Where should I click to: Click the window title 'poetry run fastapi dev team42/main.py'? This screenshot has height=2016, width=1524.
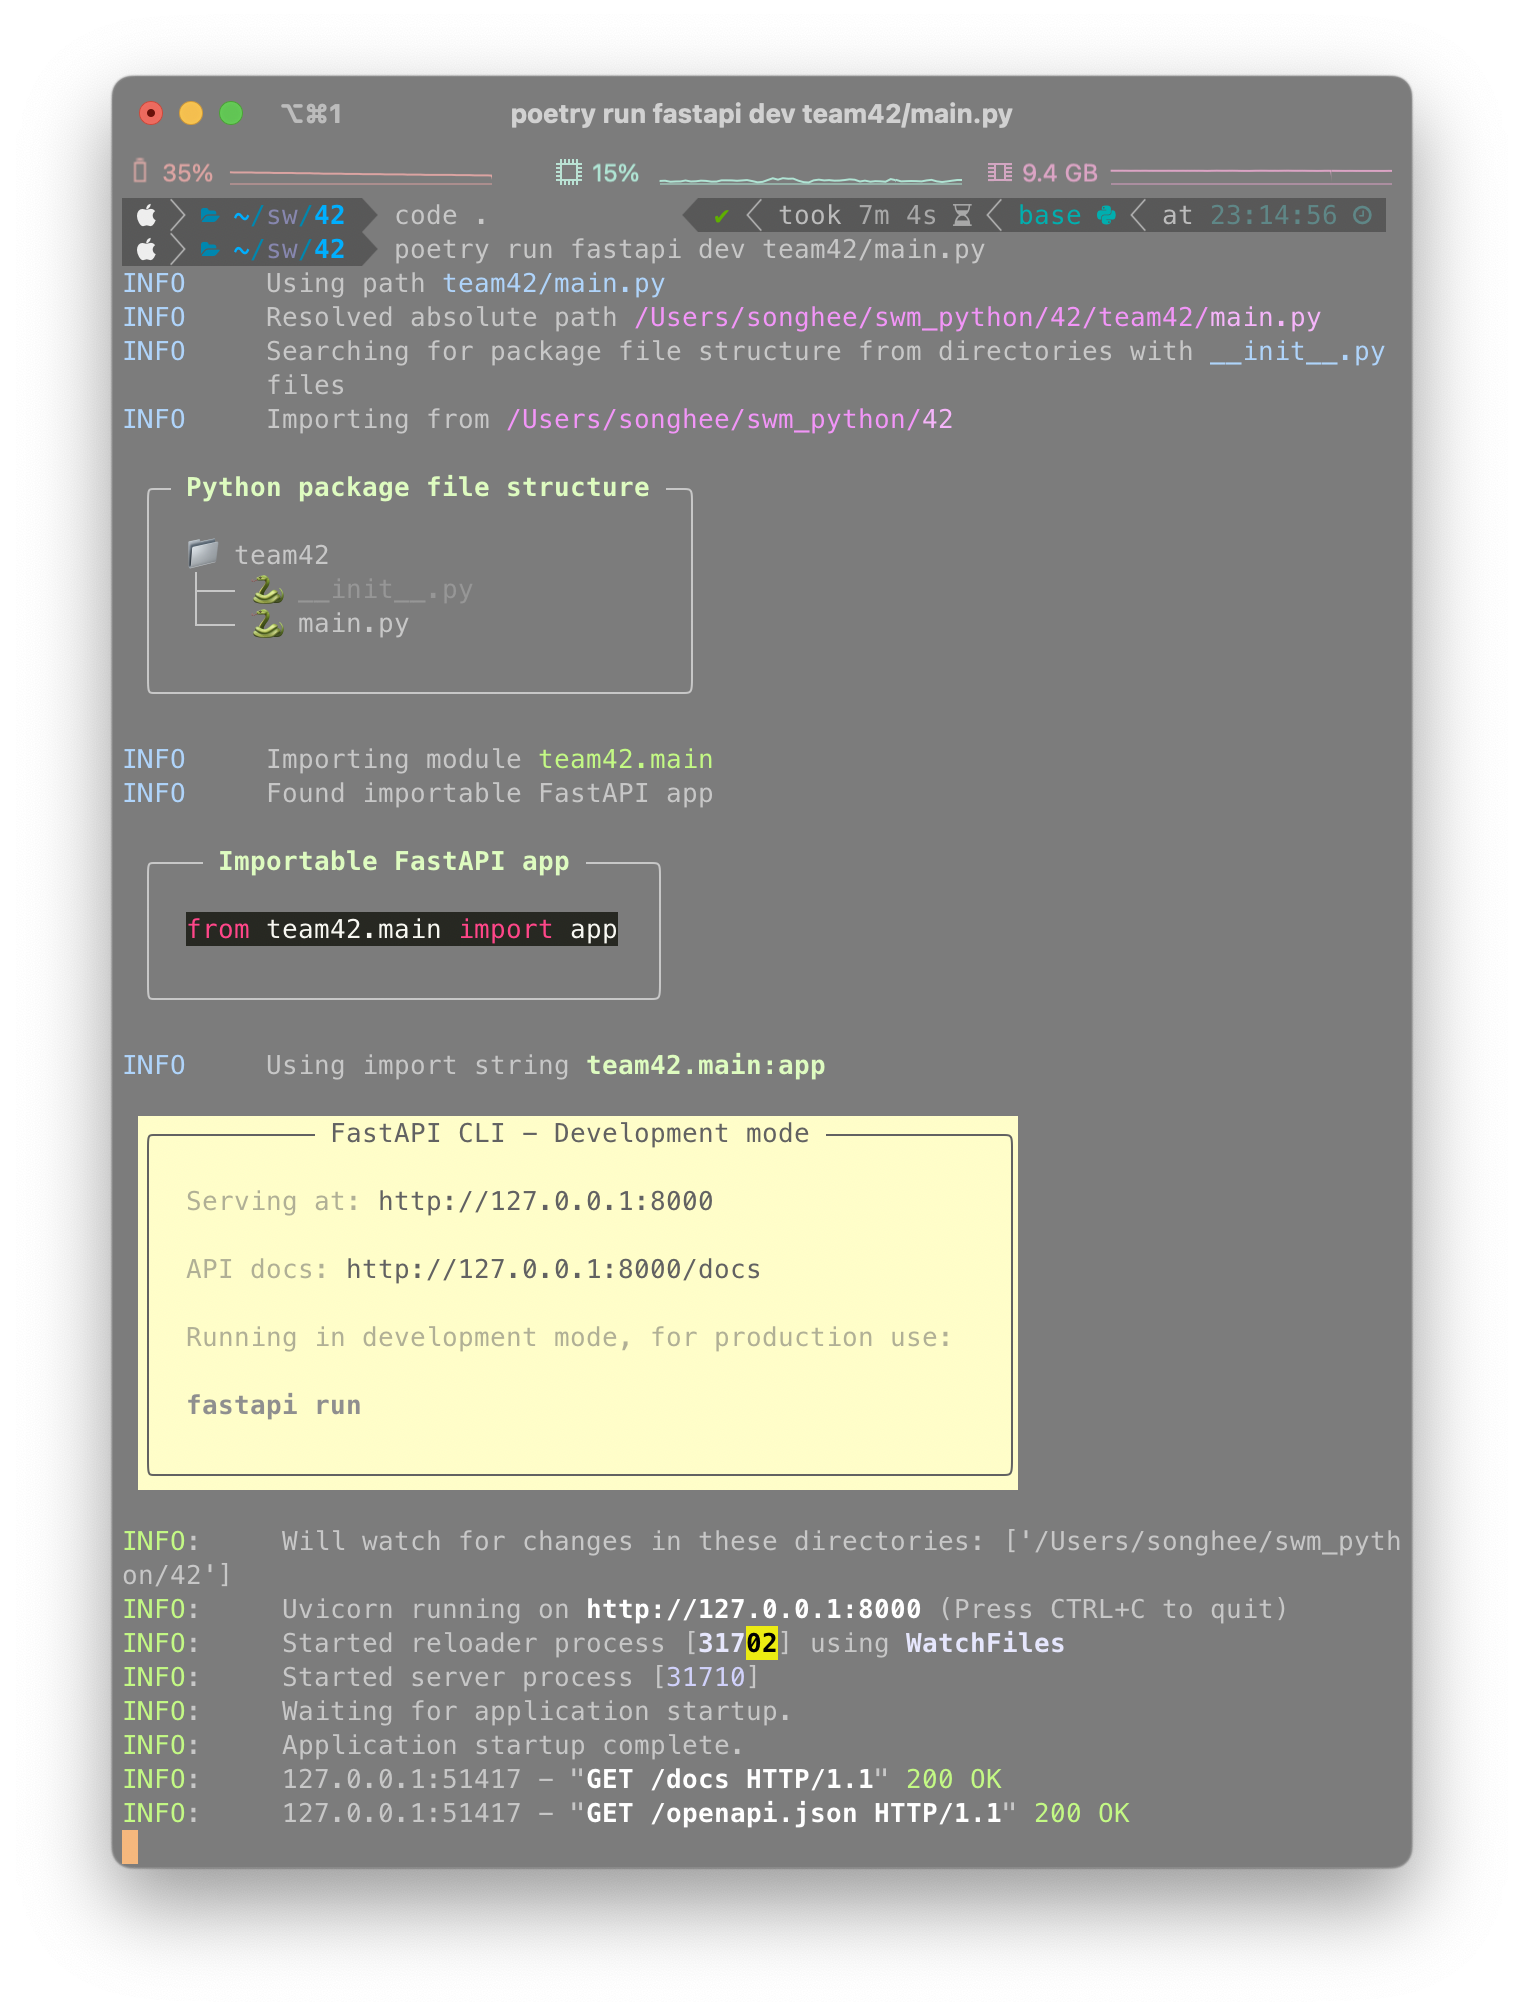point(761,114)
